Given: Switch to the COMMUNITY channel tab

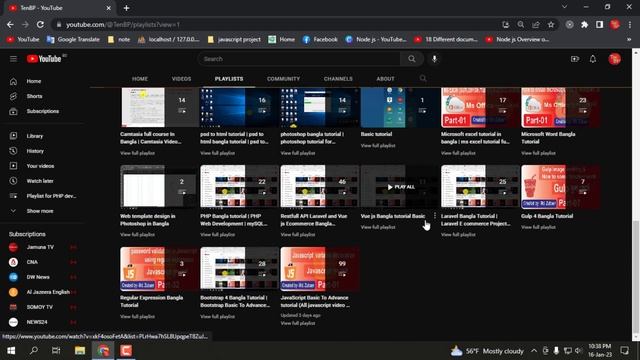Looking at the screenshot, I should coord(283,79).
